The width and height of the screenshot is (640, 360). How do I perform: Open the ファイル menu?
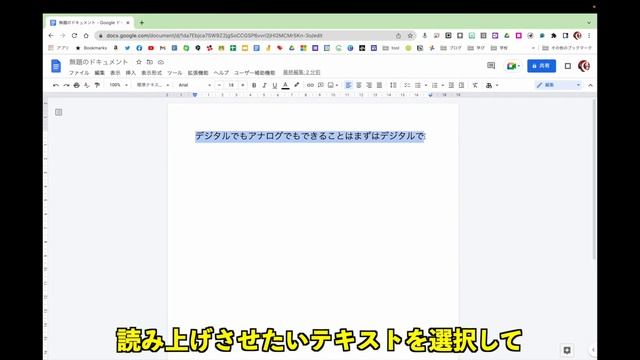click(x=79, y=73)
